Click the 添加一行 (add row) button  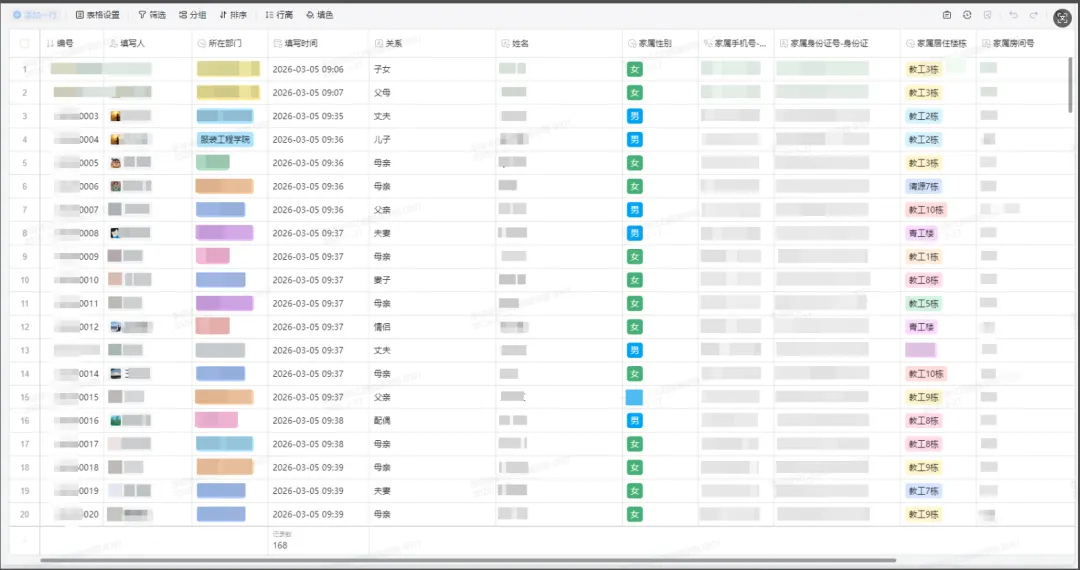[35, 15]
